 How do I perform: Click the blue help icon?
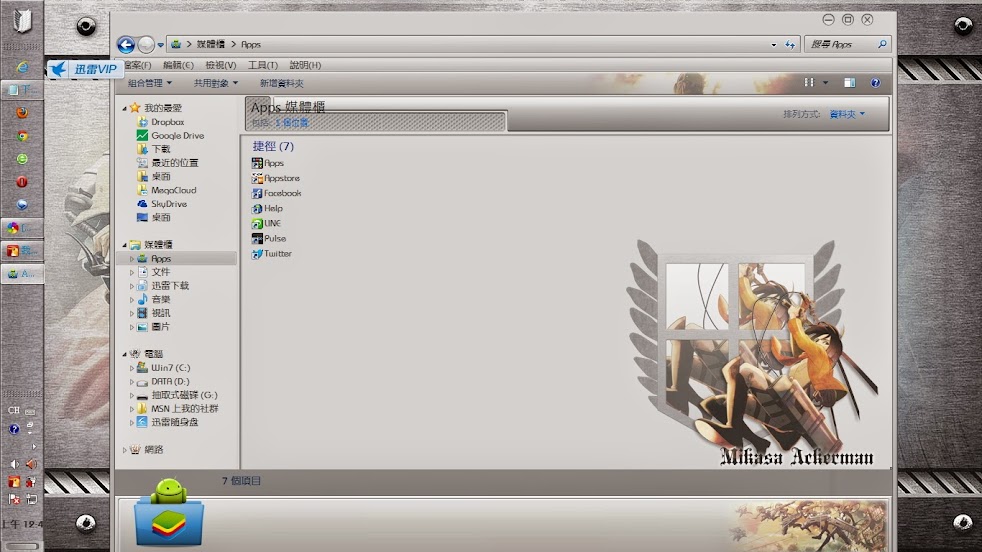[876, 83]
